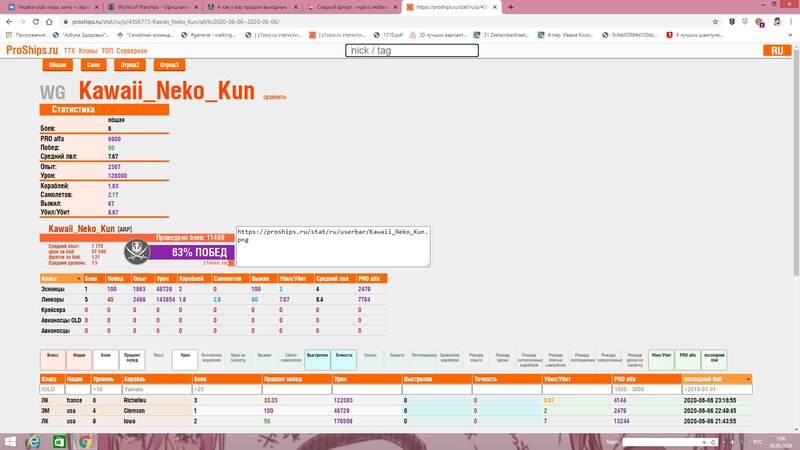Screen dimensions: 800x450
Task: Toggle the Убил/Убит column button
Action: (661, 360)
